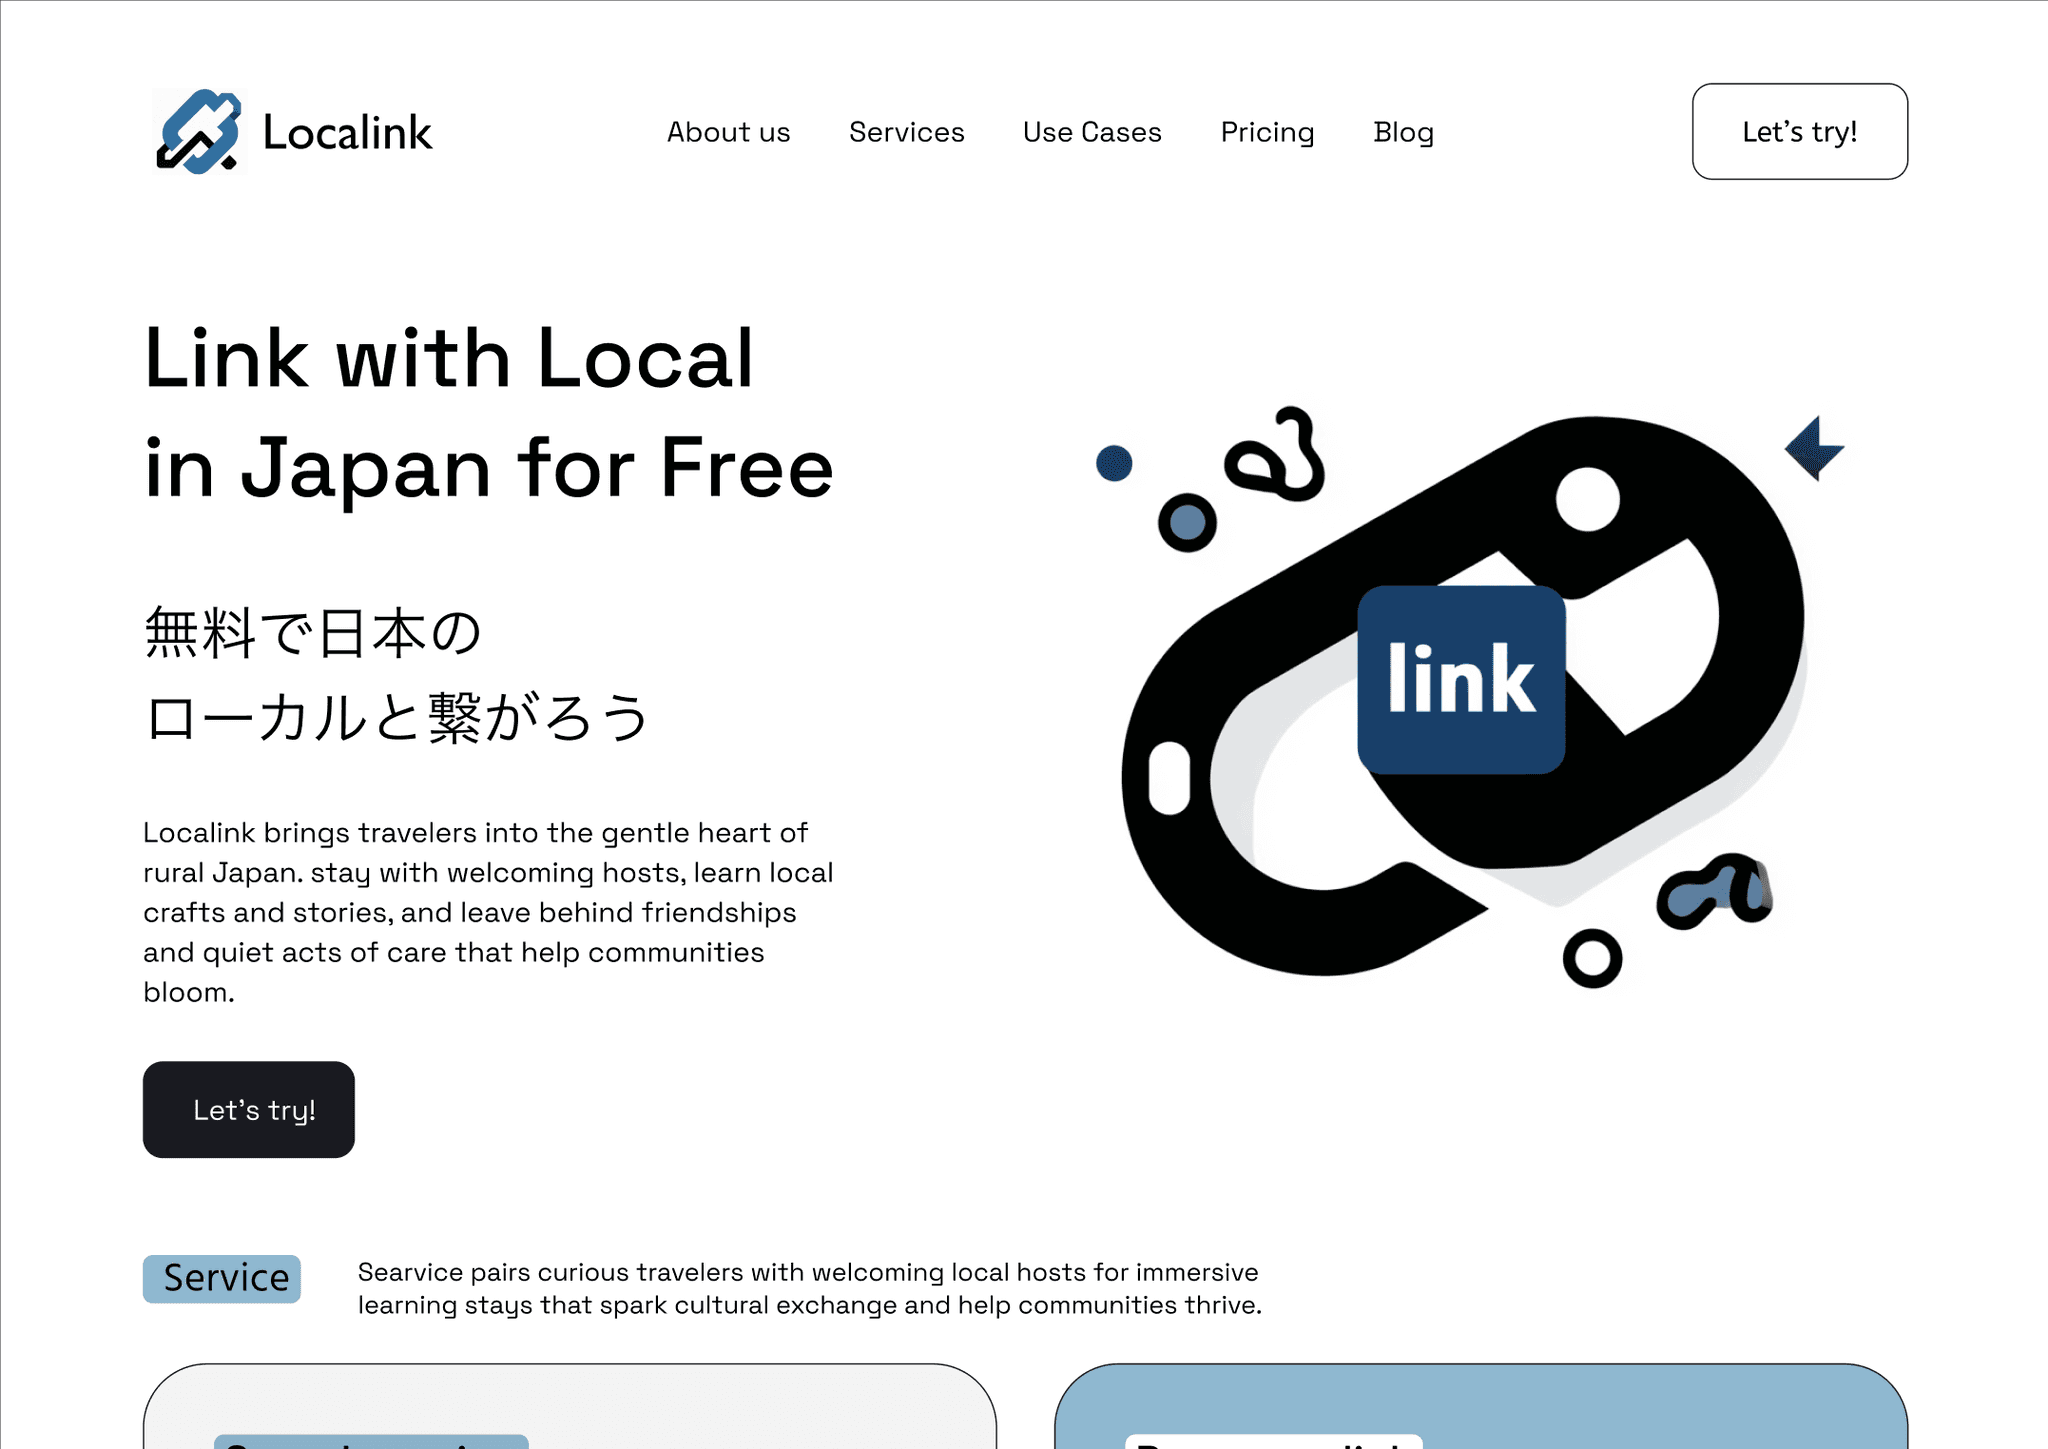Click the blue Service section label
Image resolution: width=2048 pixels, height=1449 pixels.
pos(222,1278)
